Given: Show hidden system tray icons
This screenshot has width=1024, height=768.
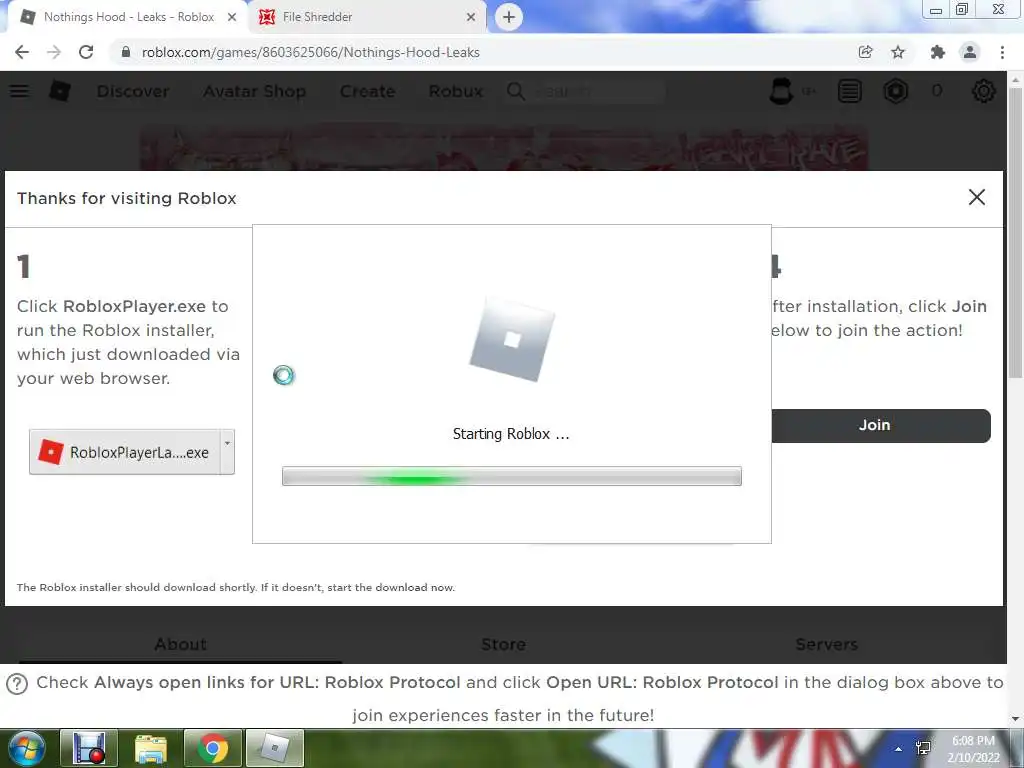Looking at the screenshot, I should [899, 749].
